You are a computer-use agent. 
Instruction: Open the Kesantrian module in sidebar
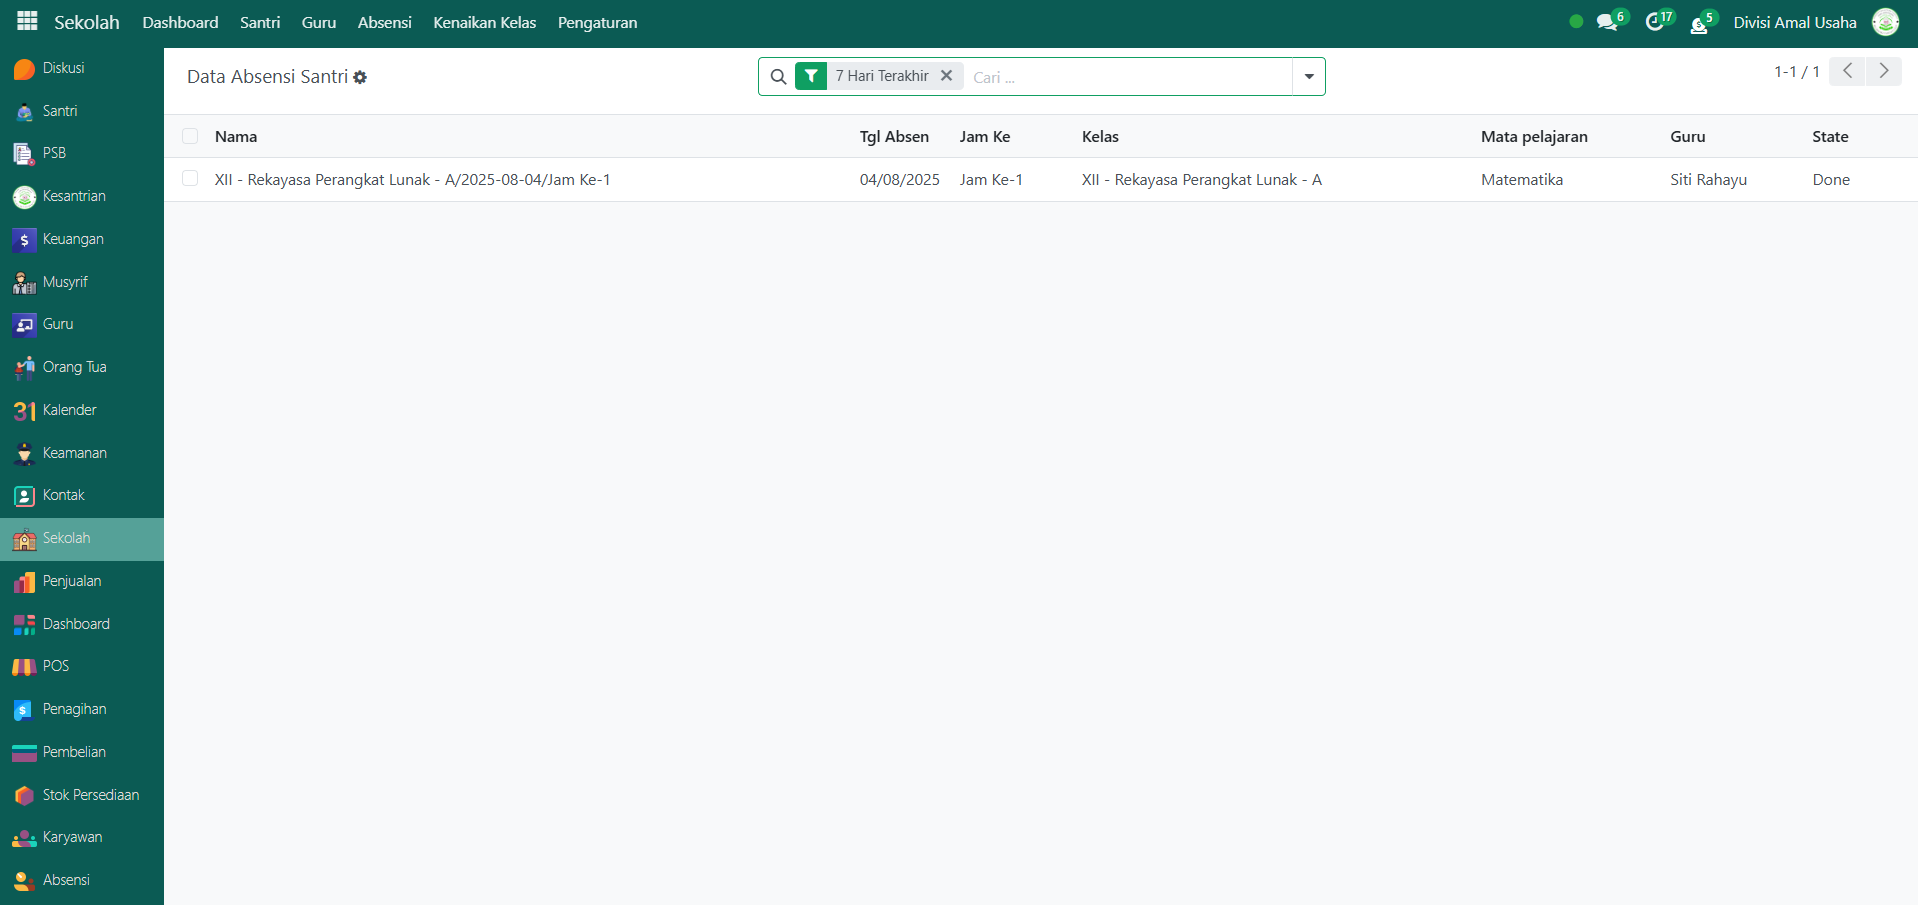click(x=73, y=196)
